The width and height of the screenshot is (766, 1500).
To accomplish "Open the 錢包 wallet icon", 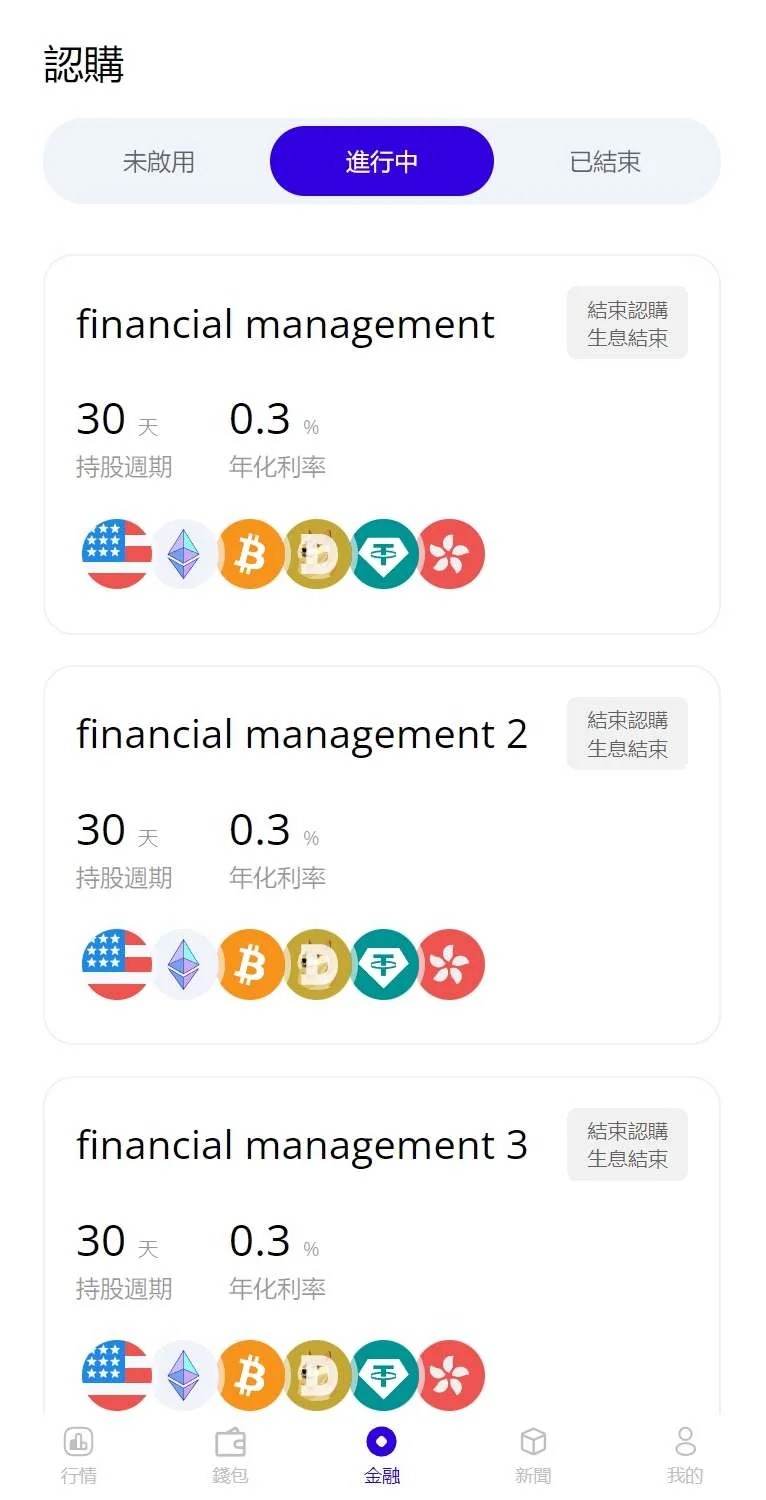I will [231, 1442].
